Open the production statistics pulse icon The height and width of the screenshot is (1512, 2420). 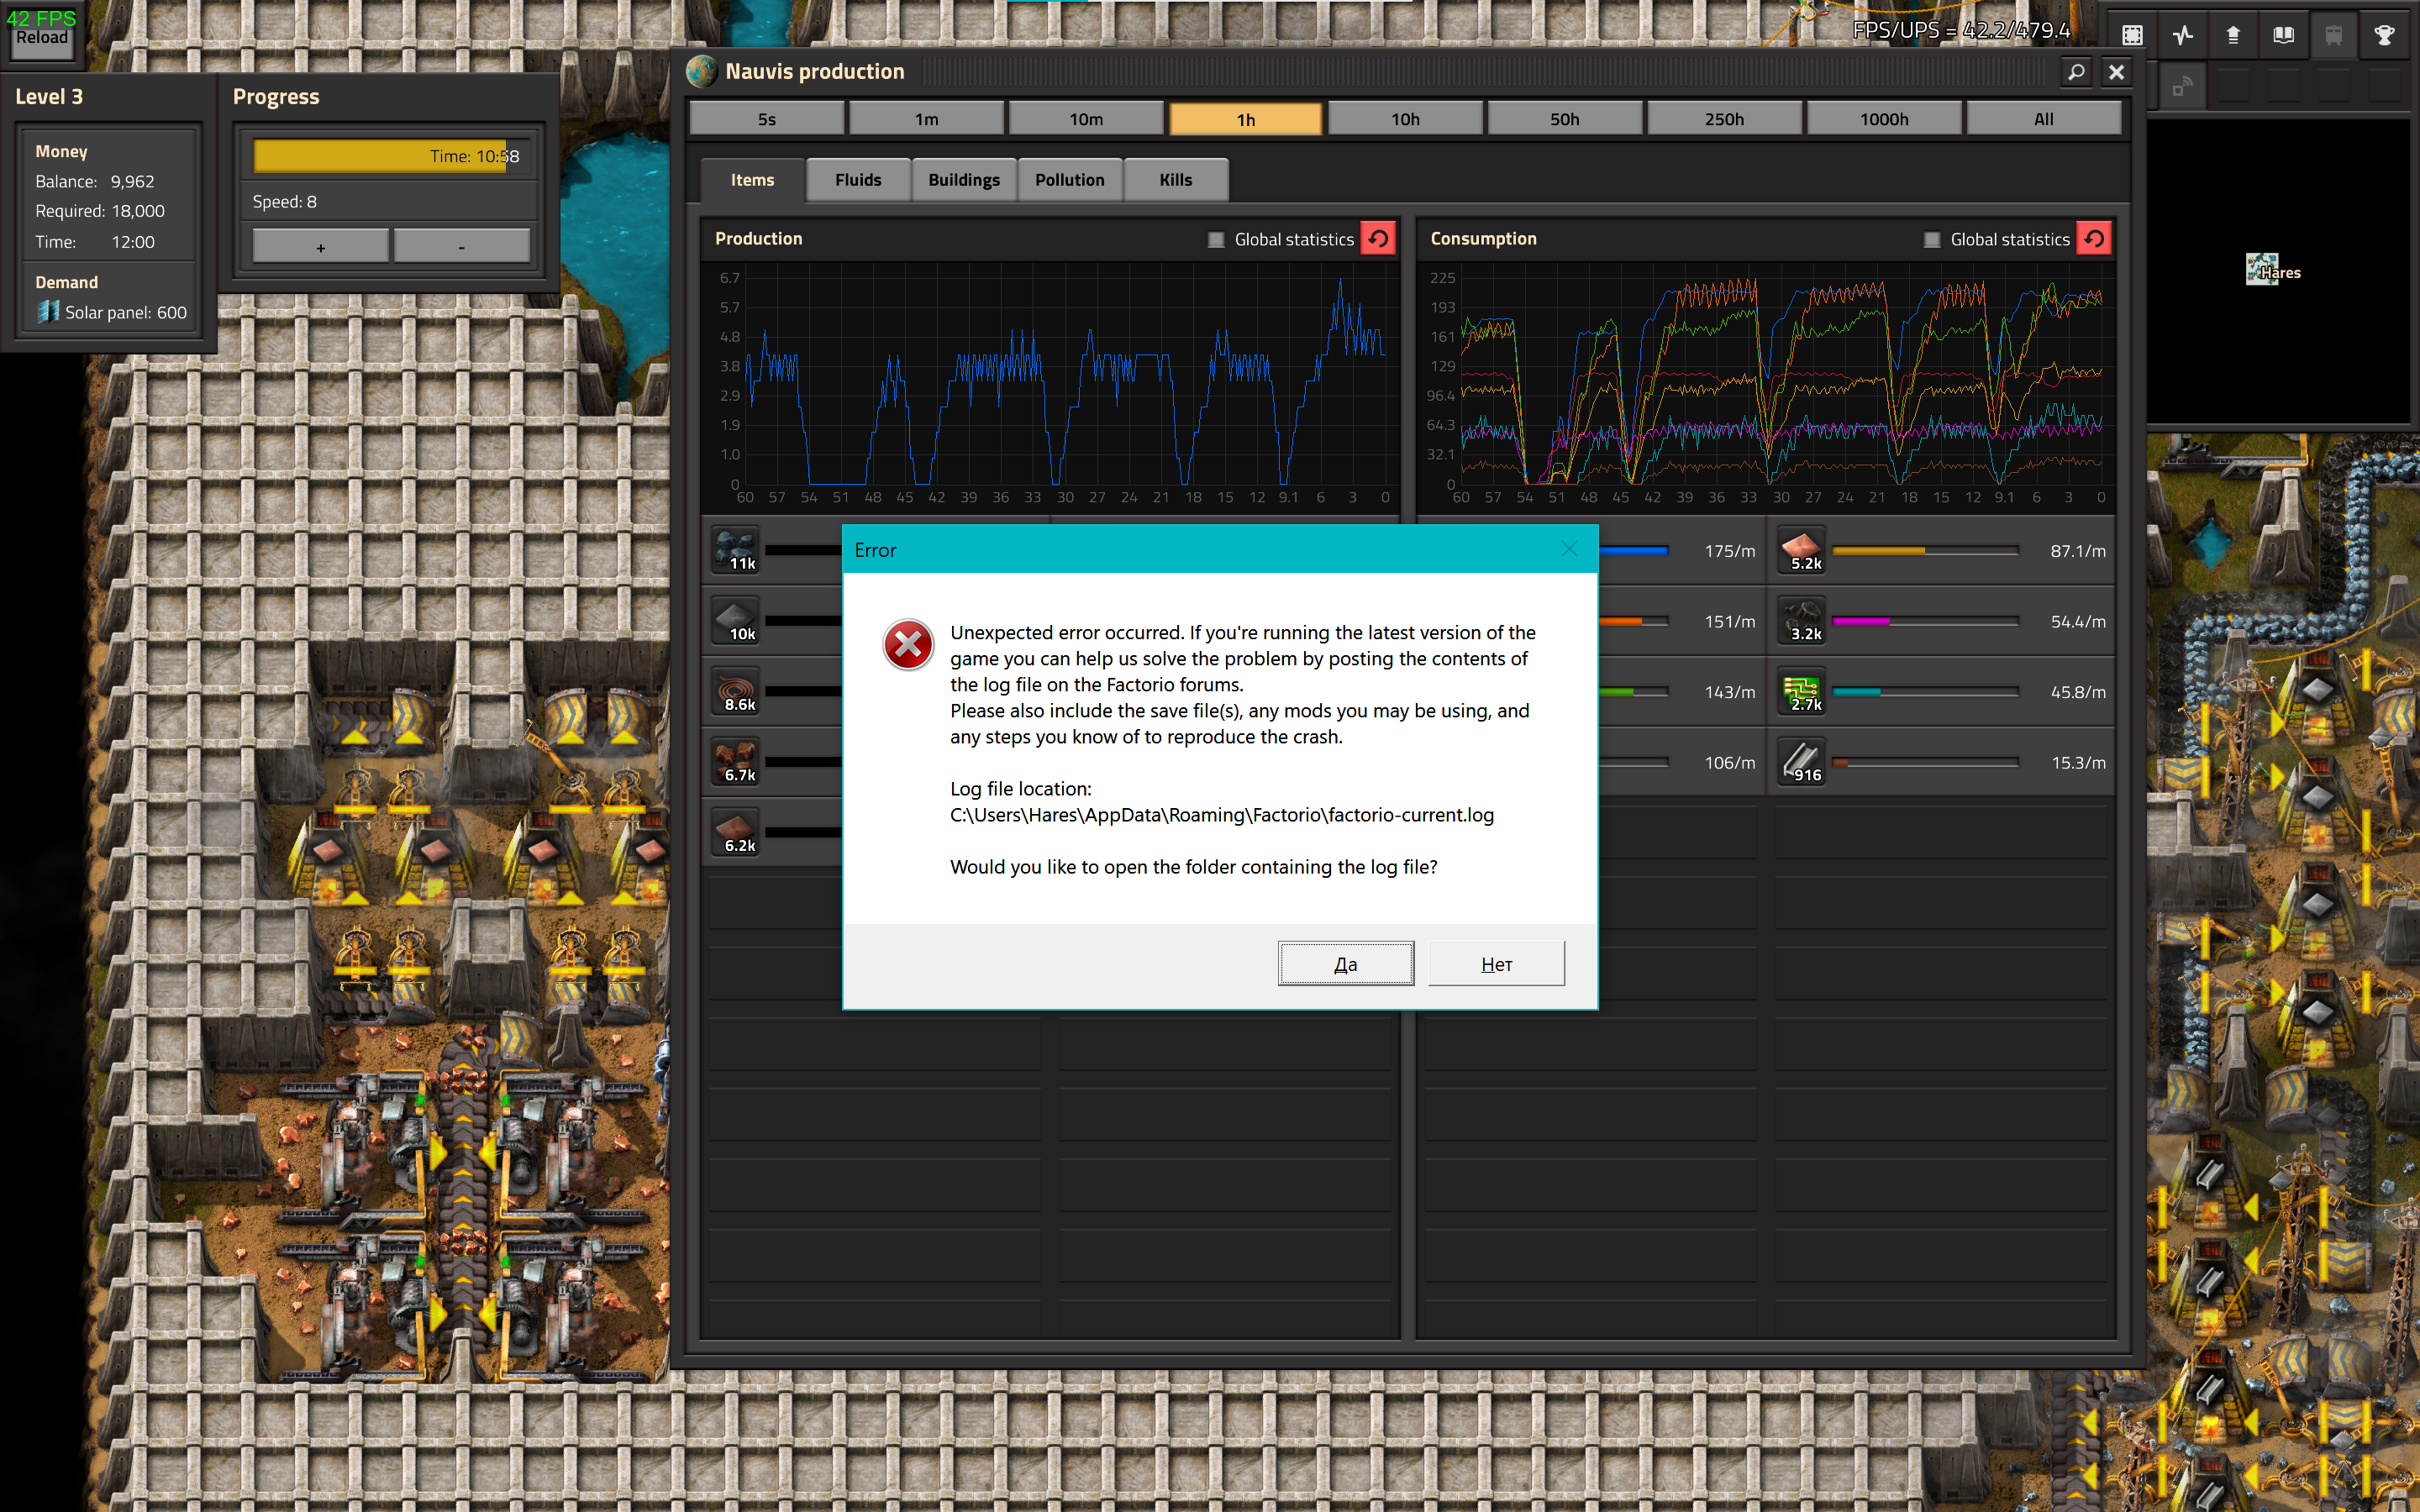pos(2183,36)
